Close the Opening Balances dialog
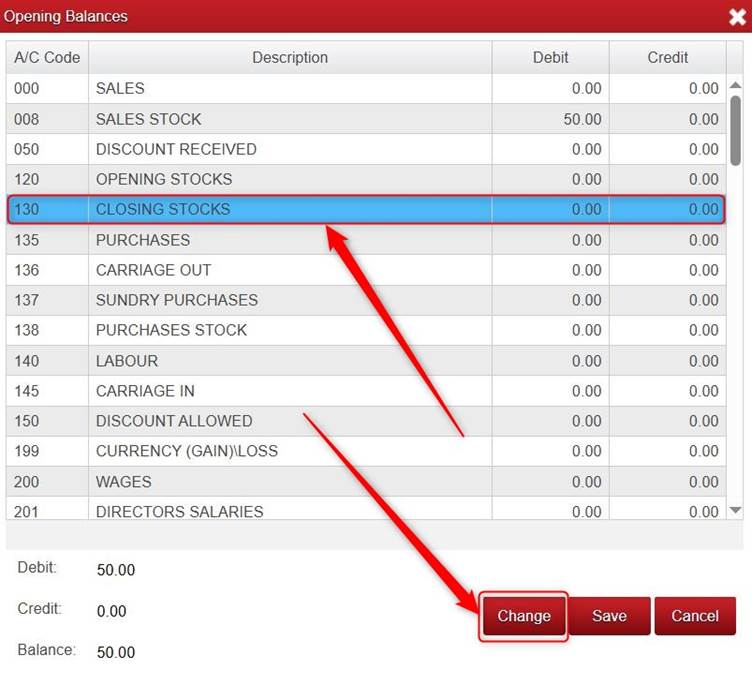The width and height of the screenshot is (752, 685). click(737, 17)
